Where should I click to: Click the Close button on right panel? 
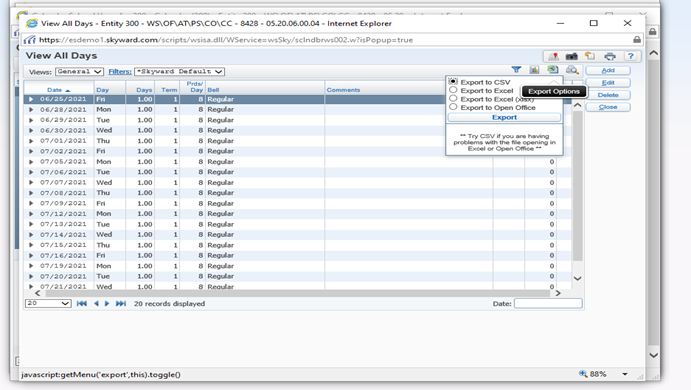608,107
